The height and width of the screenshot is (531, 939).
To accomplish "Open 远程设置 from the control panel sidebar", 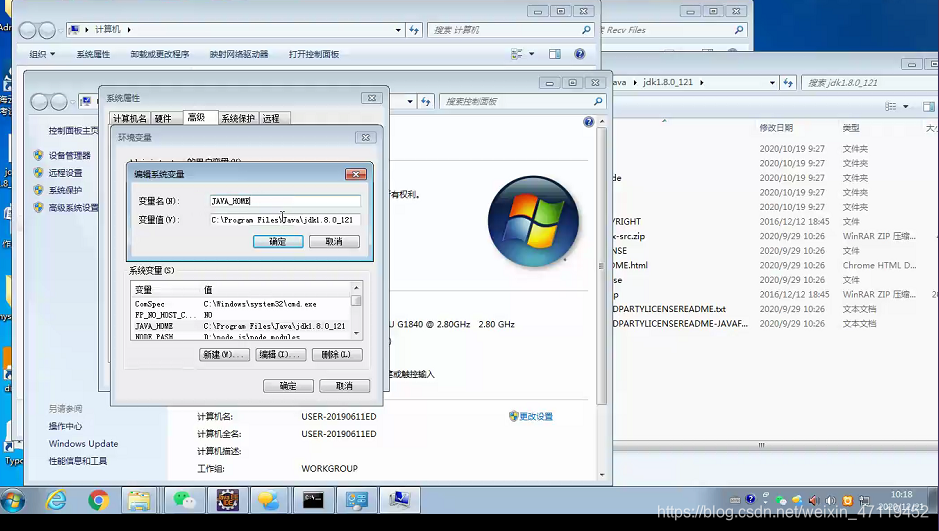I will click(x=65, y=173).
